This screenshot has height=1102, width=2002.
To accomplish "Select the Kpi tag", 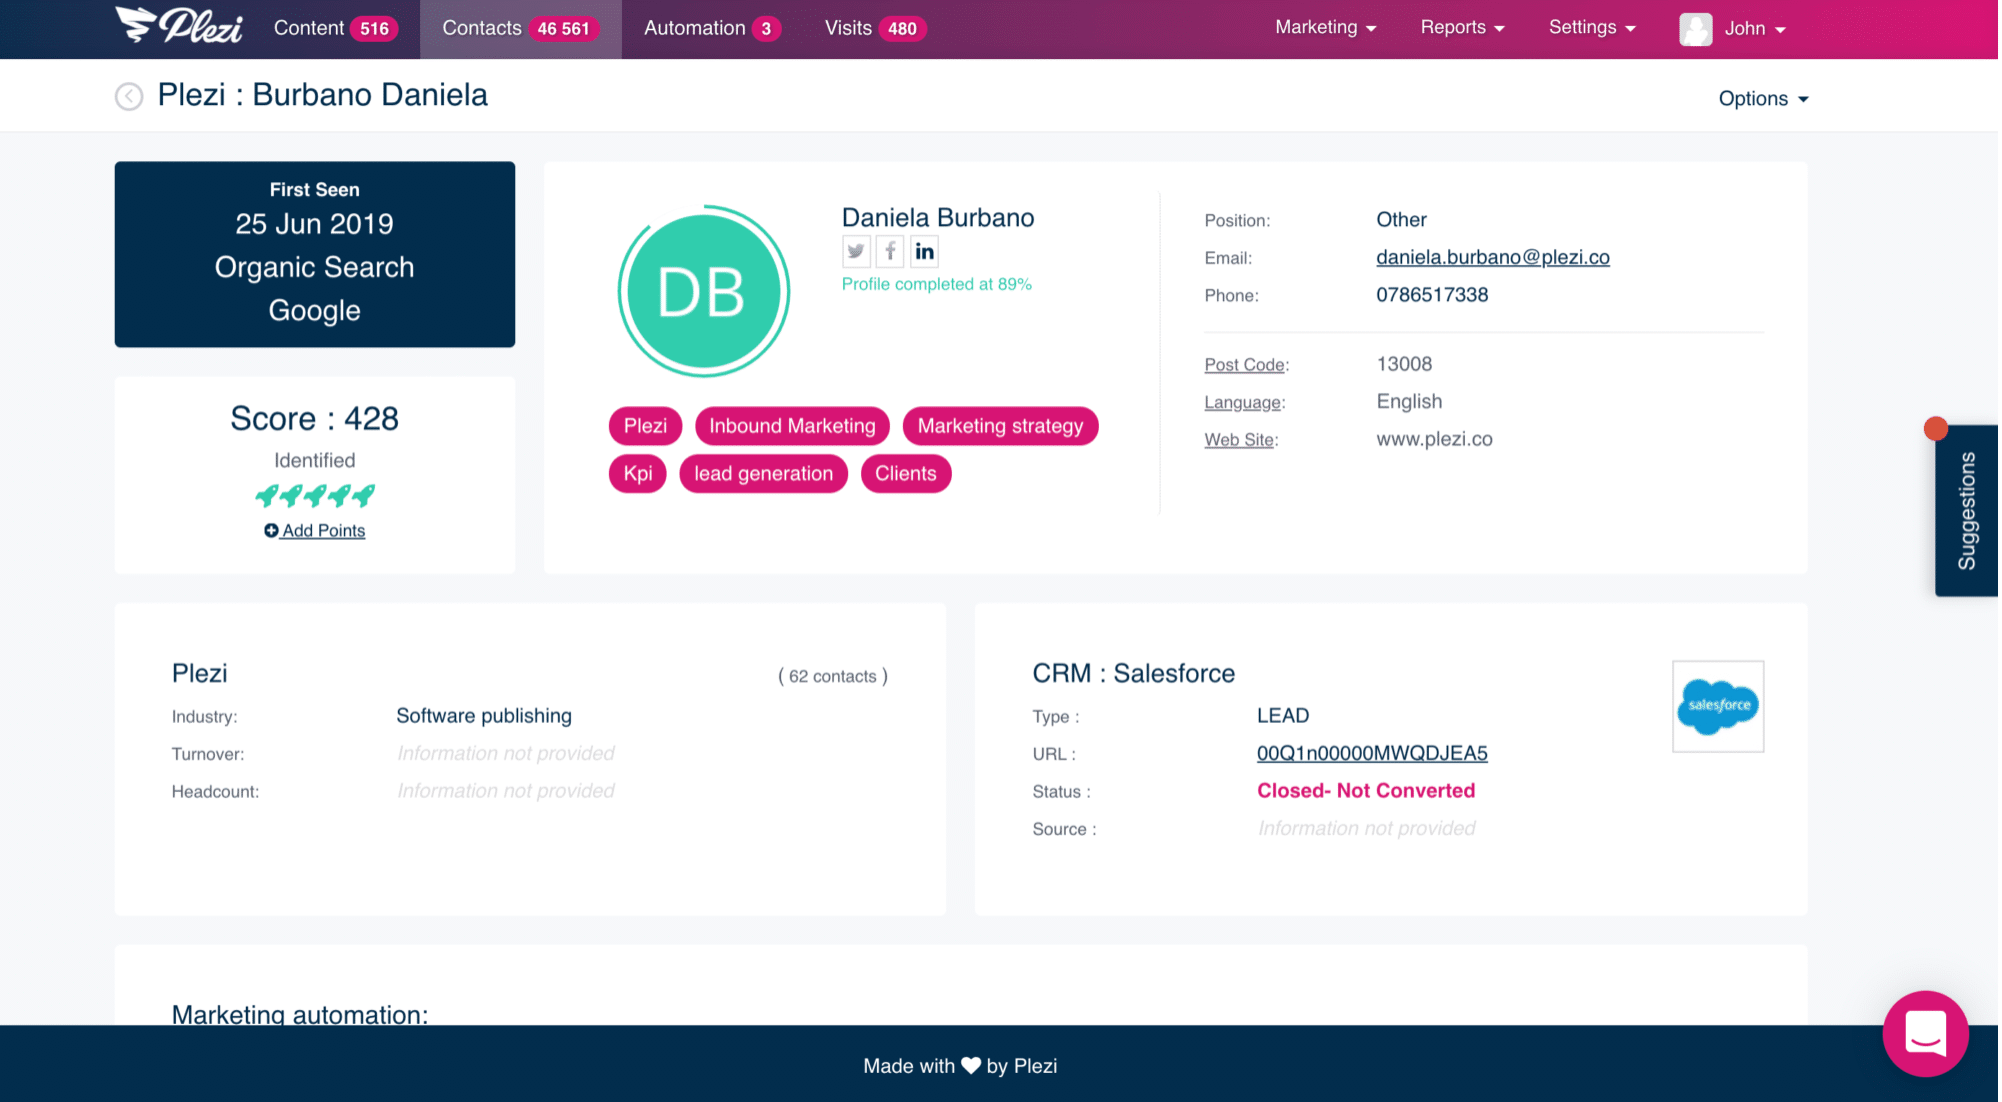I will 638,474.
